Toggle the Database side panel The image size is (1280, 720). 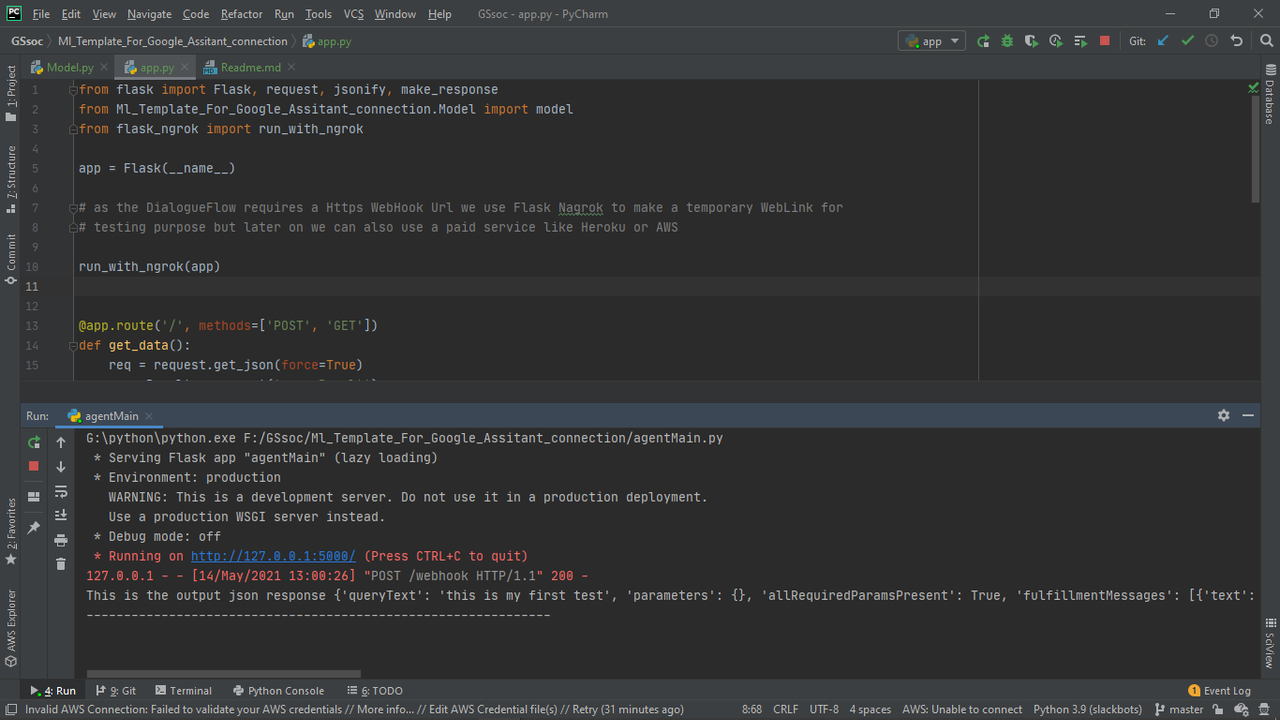(1269, 96)
